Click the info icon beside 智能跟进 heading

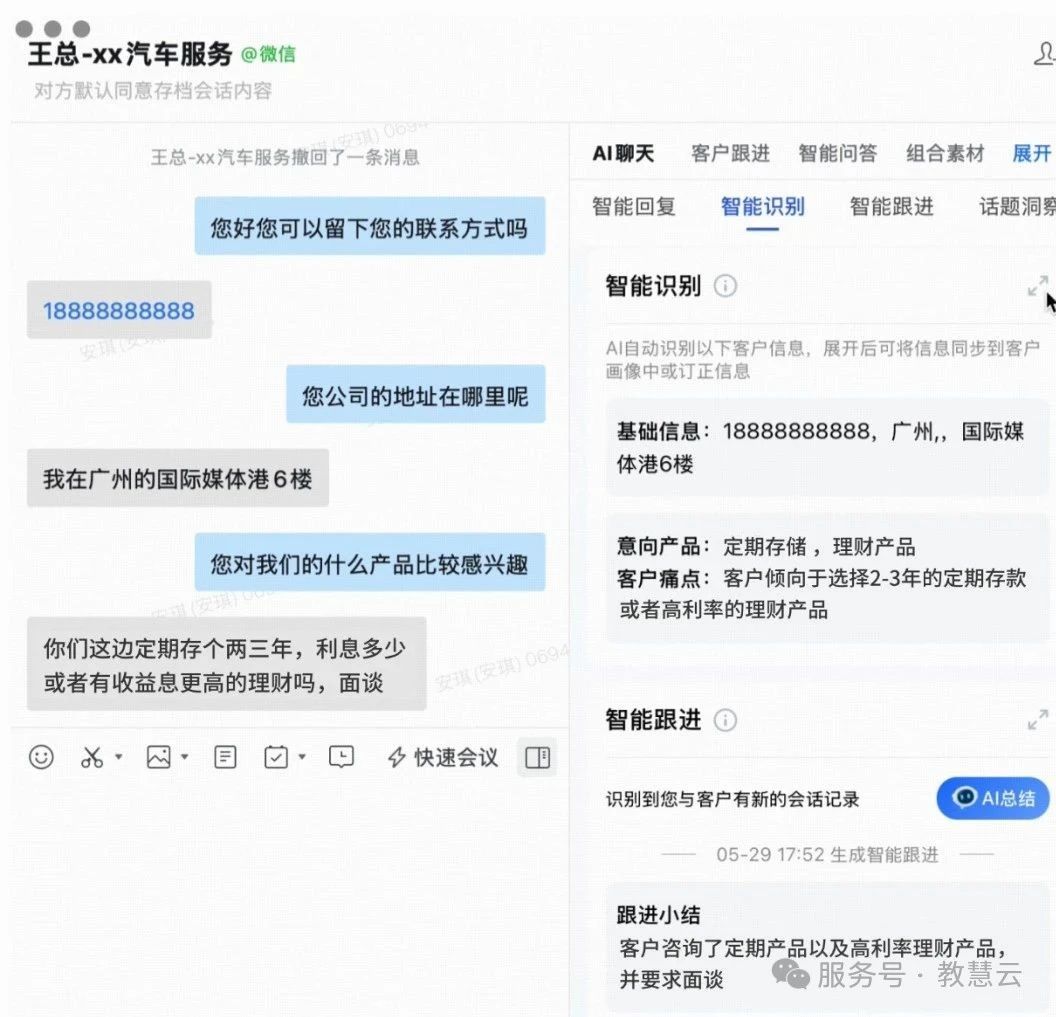(x=726, y=720)
